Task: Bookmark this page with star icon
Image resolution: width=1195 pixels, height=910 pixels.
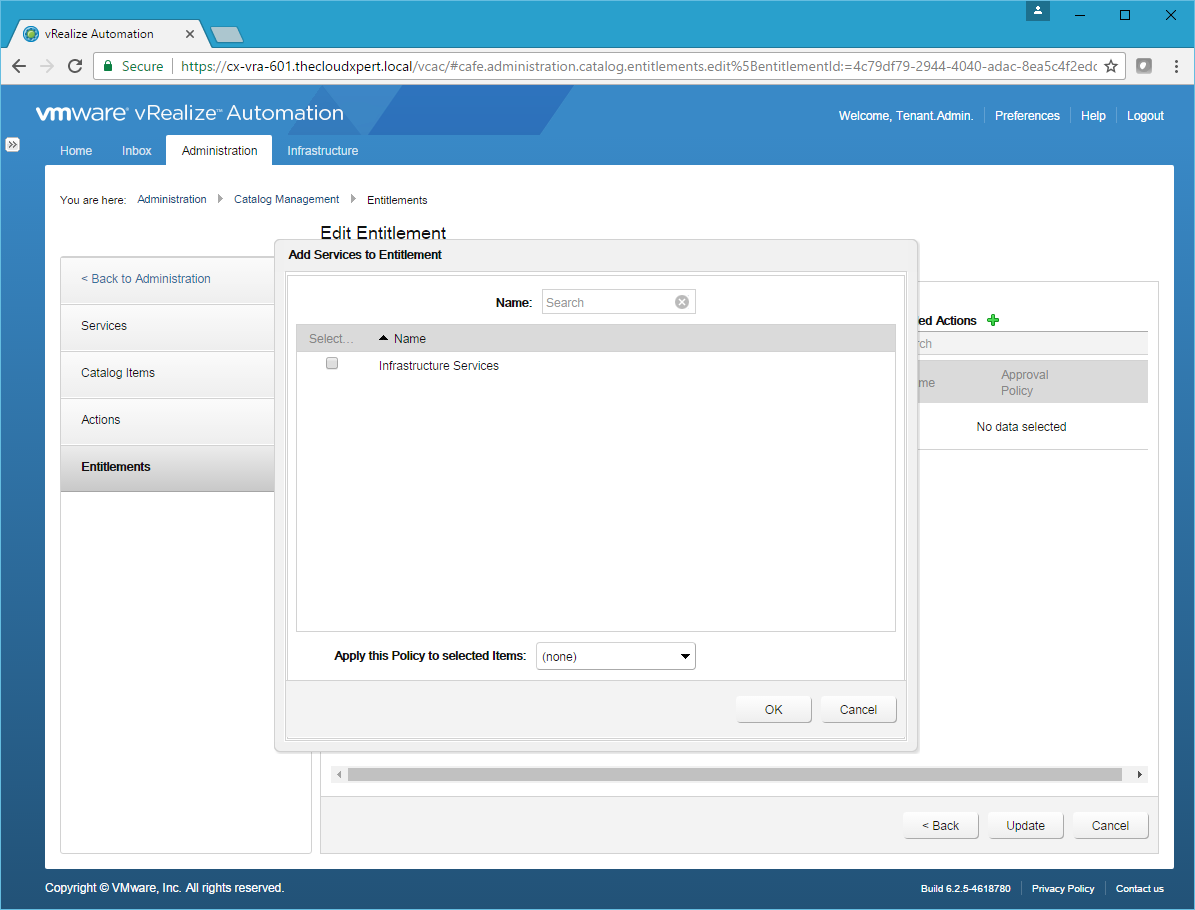Action: pos(1110,66)
